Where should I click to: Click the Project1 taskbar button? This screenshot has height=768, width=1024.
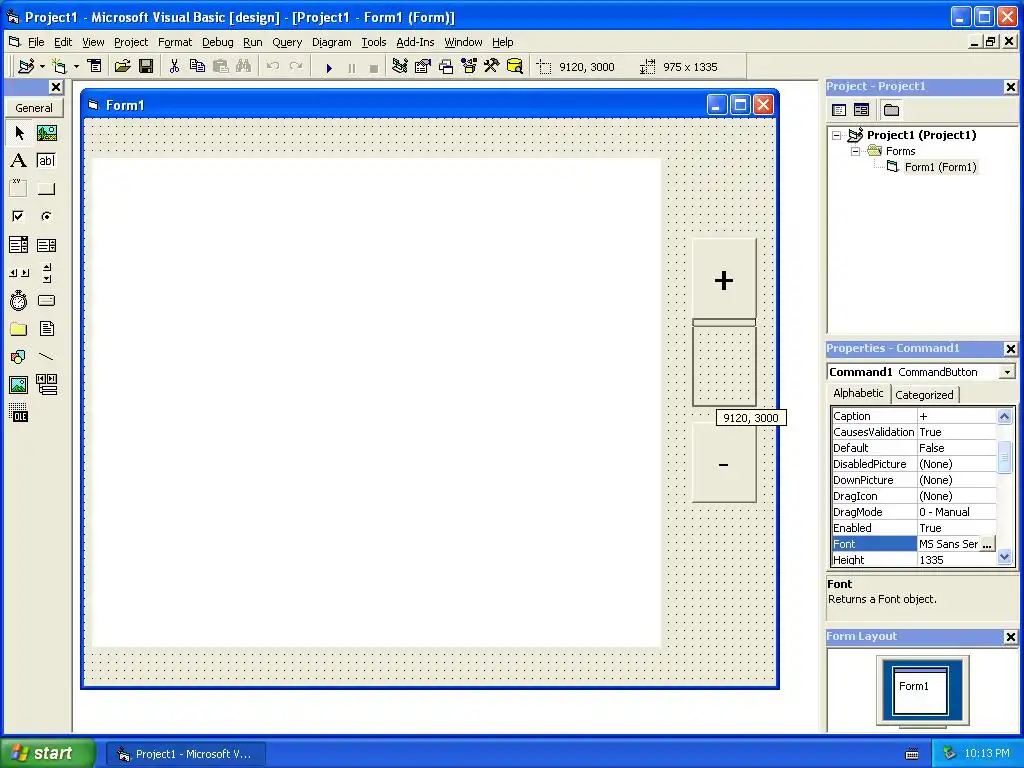(186, 754)
